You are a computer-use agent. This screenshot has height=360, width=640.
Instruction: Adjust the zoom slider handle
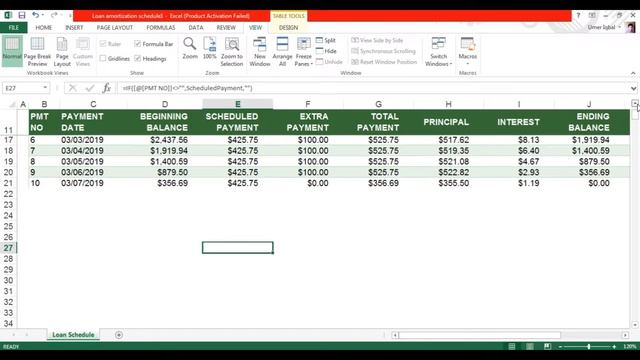[589, 347]
